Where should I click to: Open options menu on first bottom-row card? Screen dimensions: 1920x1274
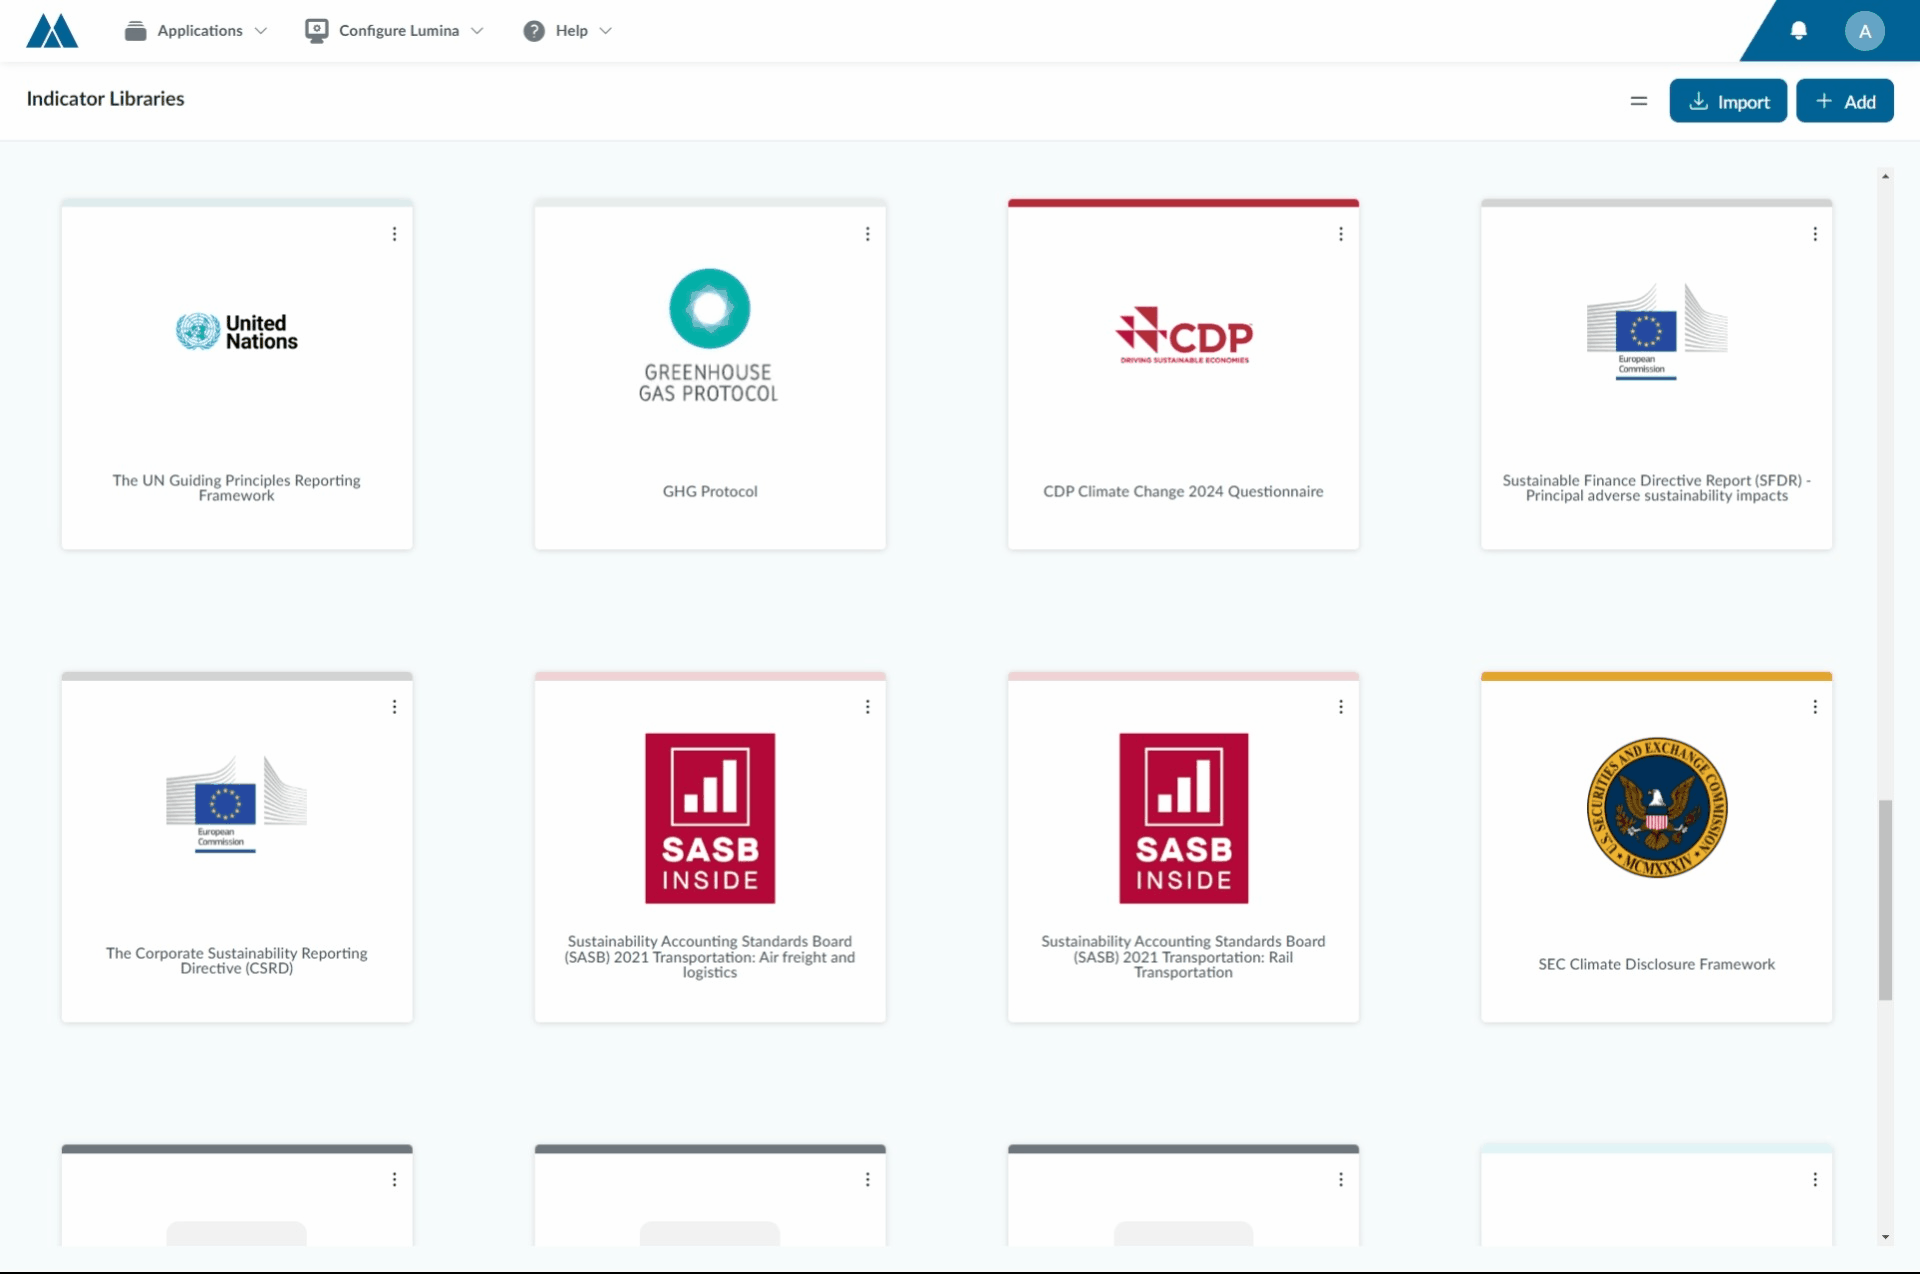click(x=394, y=1180)
